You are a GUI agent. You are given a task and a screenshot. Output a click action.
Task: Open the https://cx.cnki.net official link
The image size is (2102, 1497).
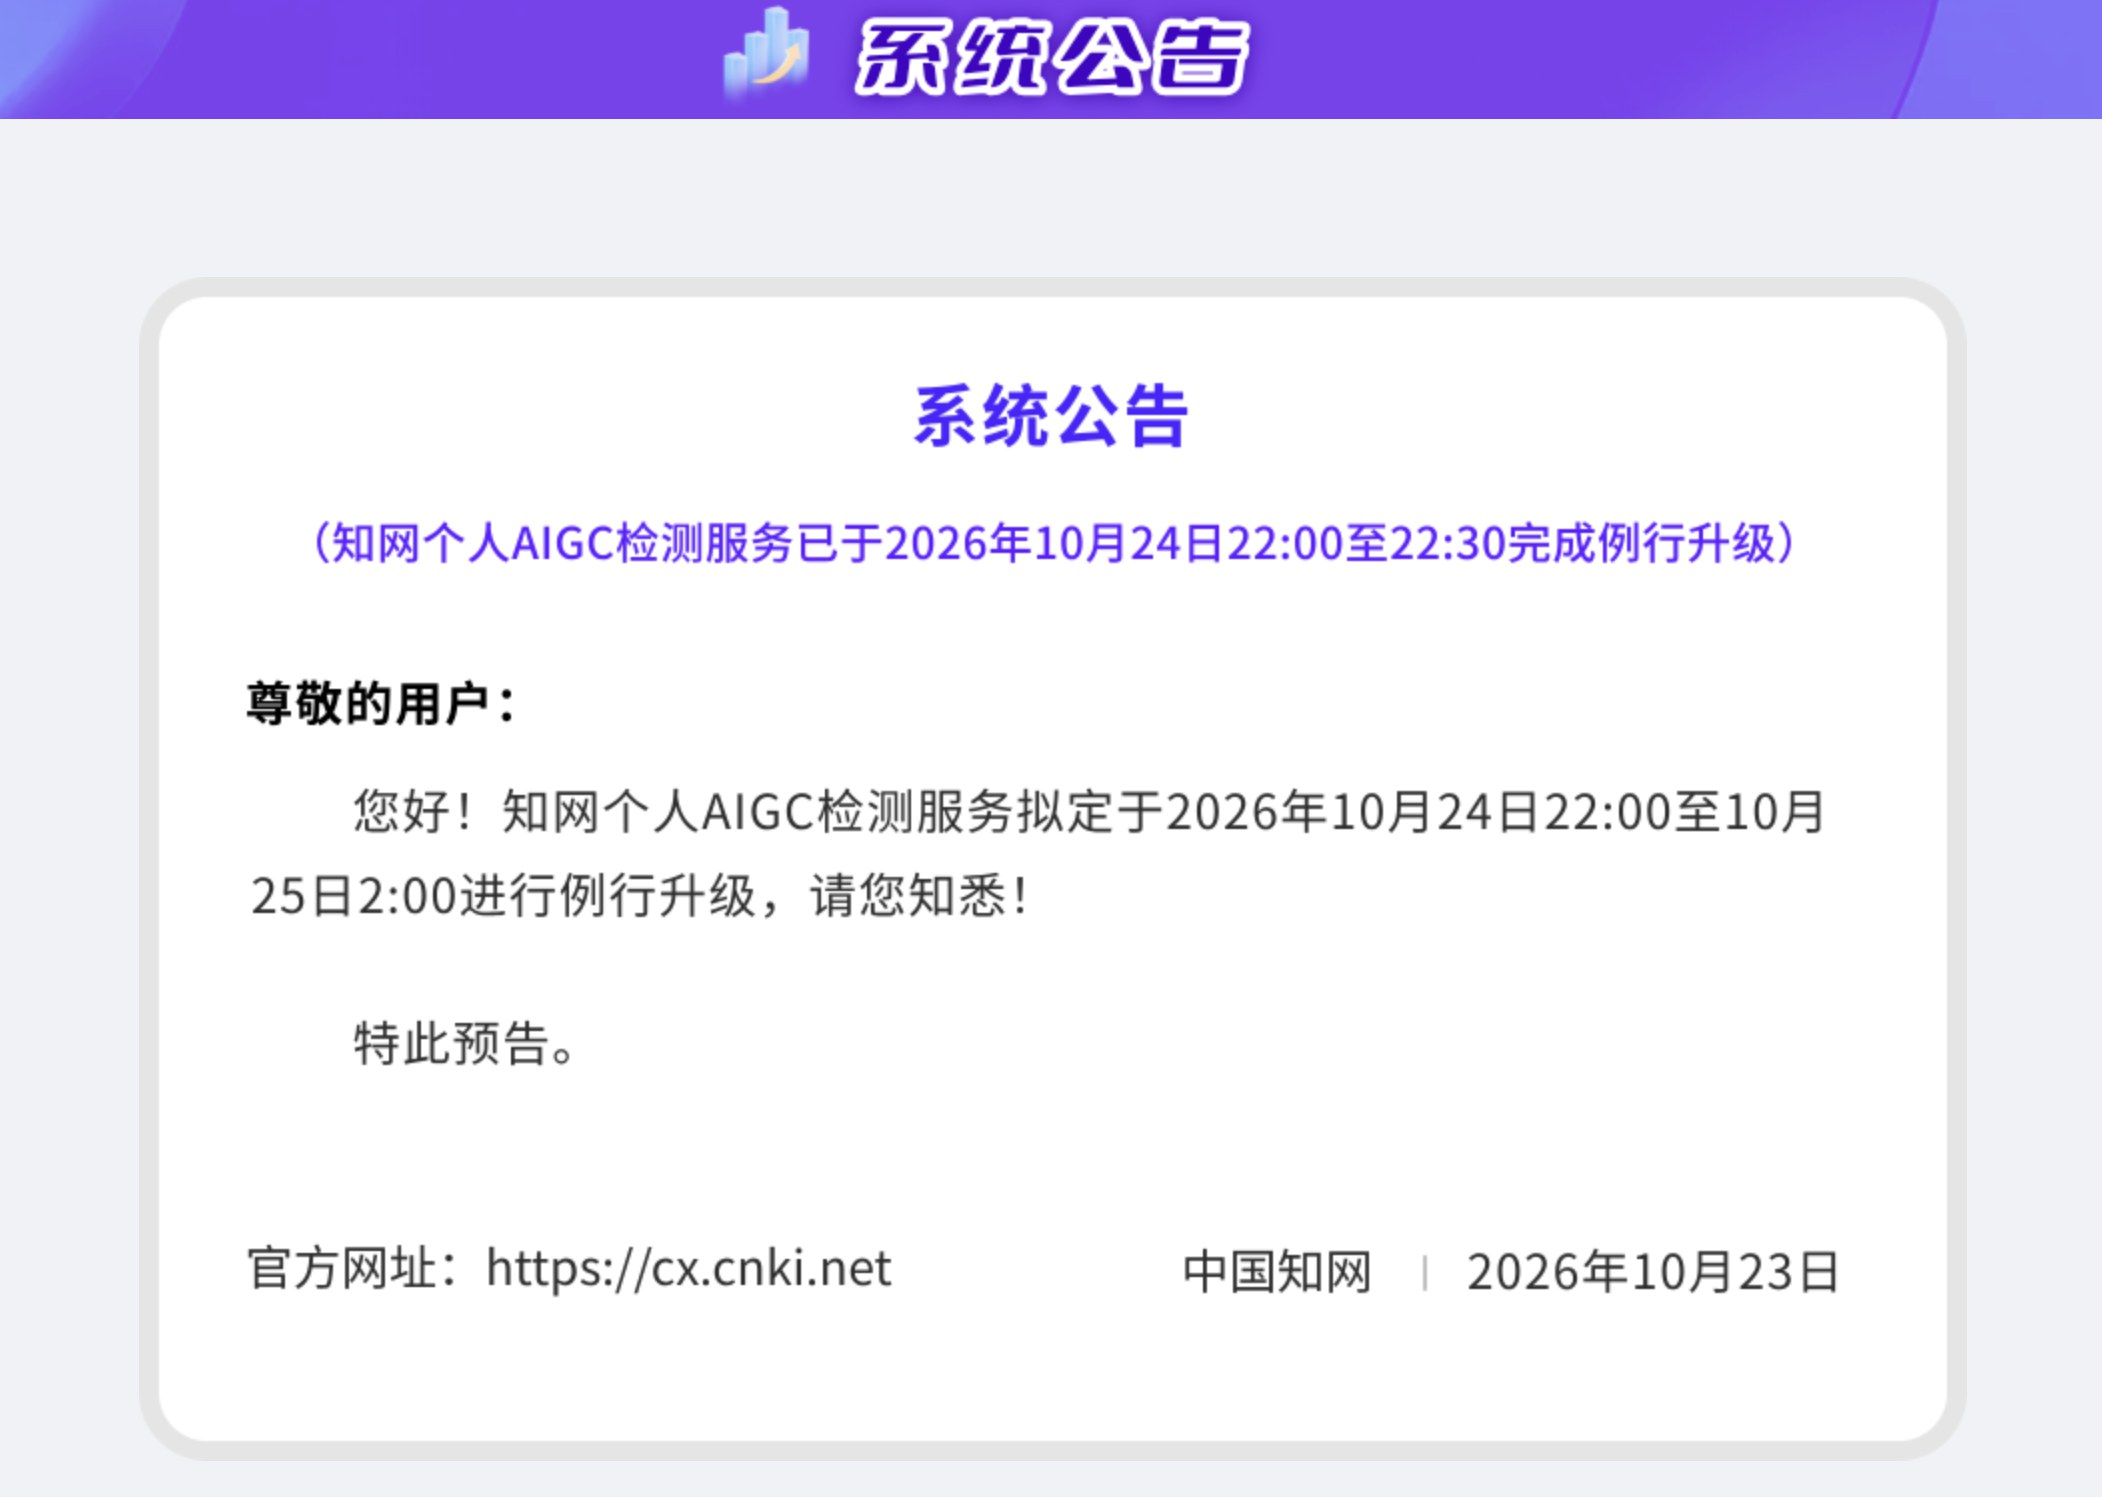[x=688, y=1268]
